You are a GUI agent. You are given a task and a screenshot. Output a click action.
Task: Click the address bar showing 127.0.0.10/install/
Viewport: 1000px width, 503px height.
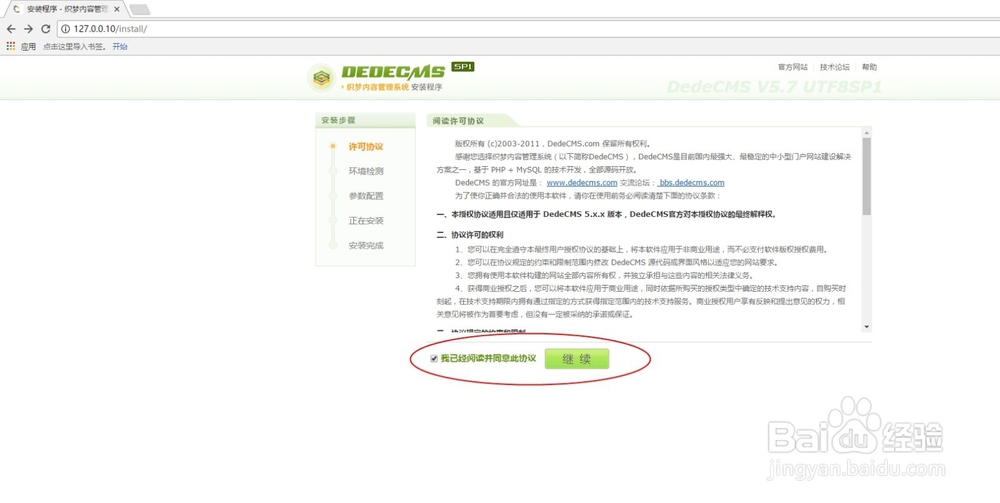(528, 29)
